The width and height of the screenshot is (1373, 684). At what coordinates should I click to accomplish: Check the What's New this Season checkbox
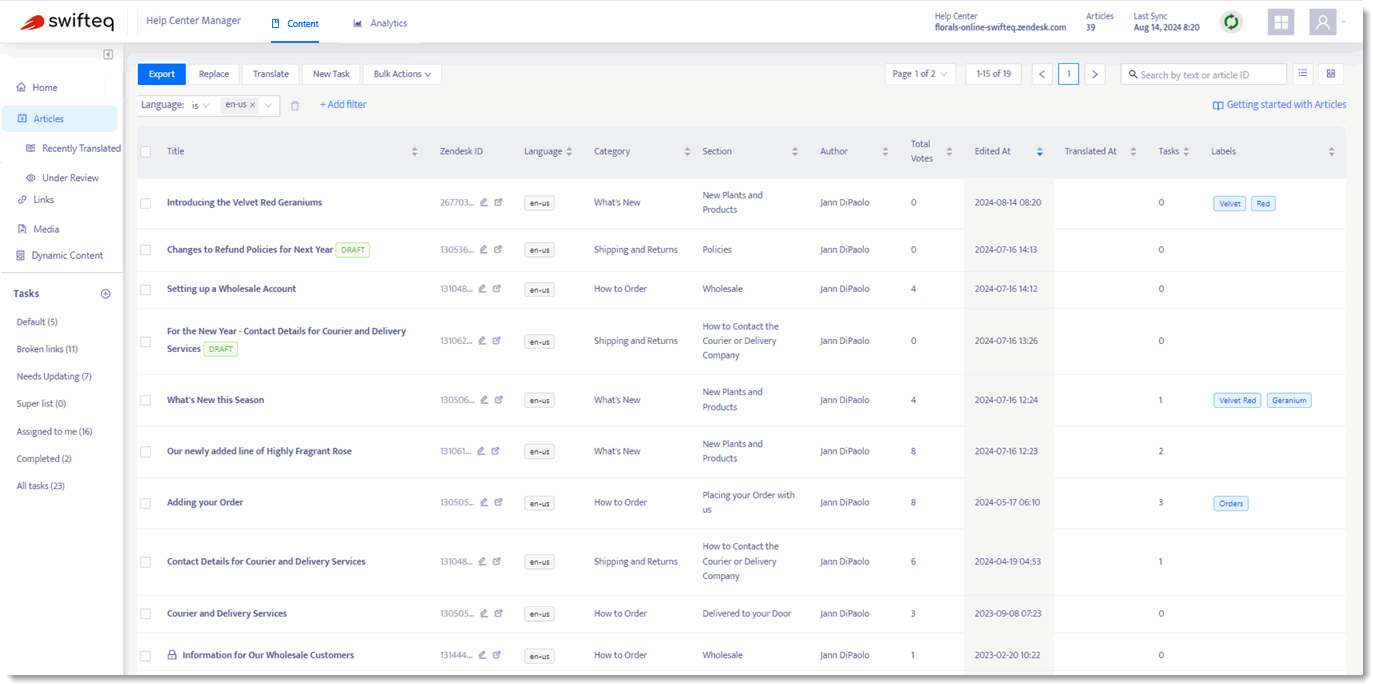[x=146, y=400]
